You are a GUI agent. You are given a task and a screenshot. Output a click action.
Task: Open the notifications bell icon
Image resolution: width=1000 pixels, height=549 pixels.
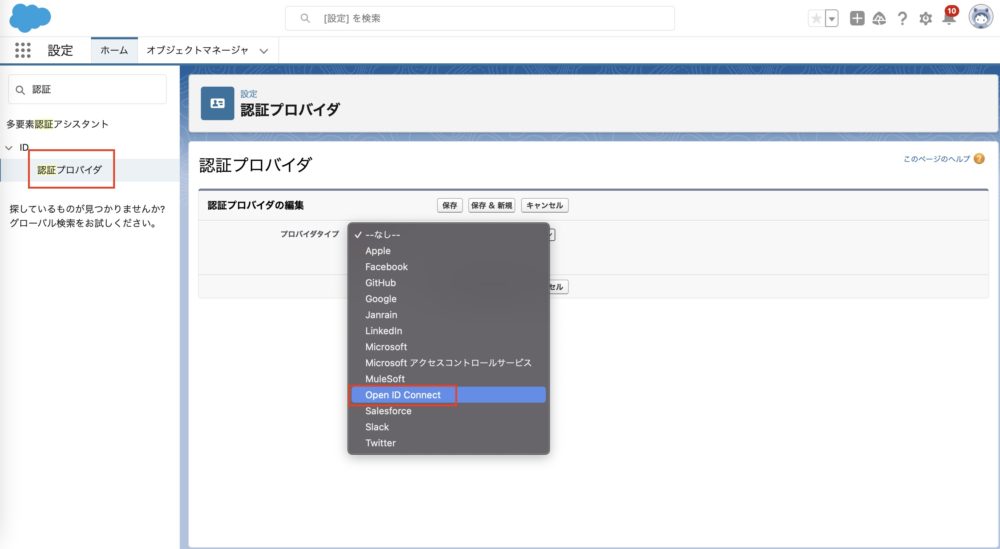[949, 17]
